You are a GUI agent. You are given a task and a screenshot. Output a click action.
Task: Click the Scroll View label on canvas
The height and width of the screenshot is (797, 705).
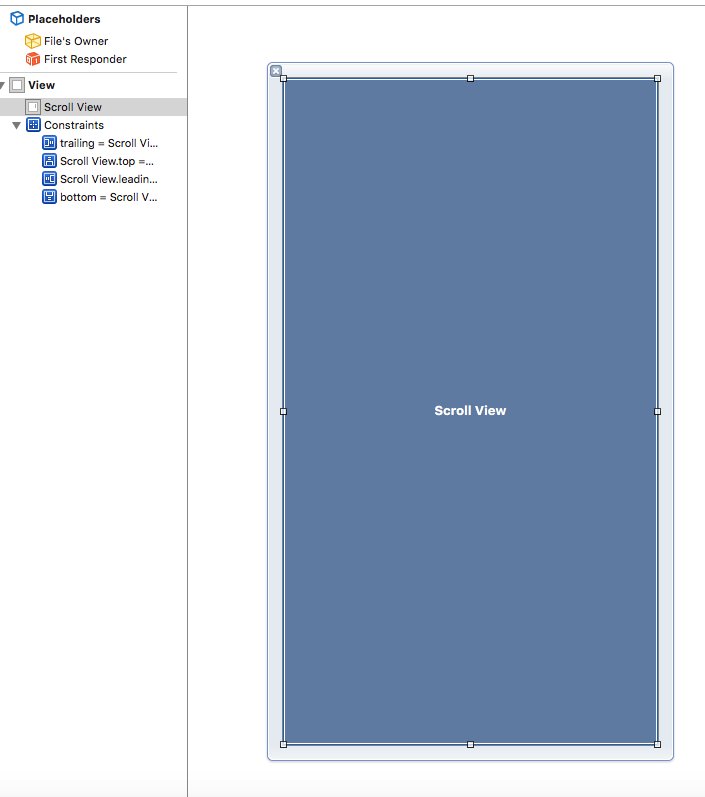tap(470, 411)
